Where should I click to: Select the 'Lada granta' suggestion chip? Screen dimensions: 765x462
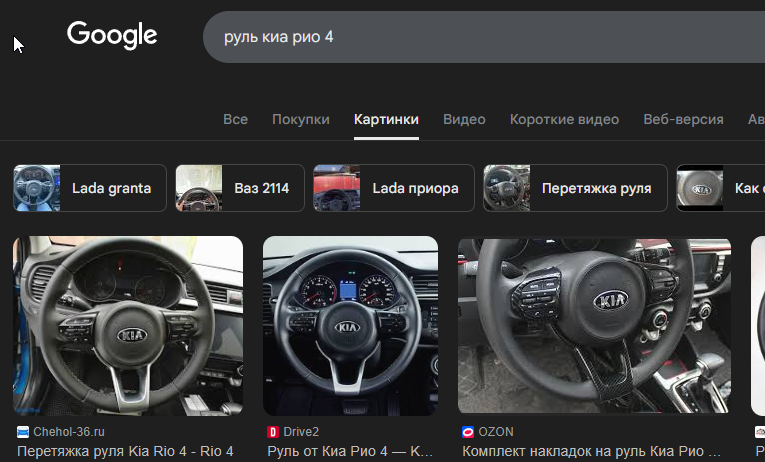point(90,188)
